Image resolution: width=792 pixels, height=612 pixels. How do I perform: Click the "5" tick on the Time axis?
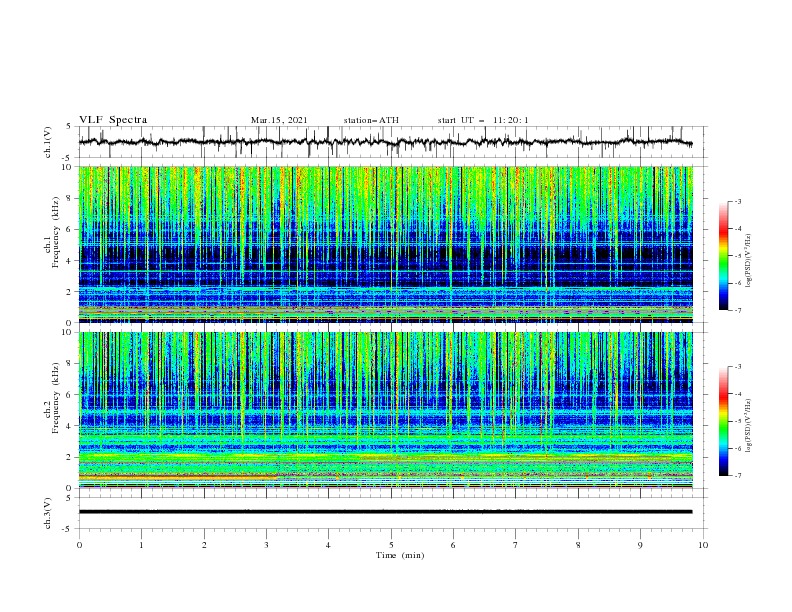click(391, 545)
